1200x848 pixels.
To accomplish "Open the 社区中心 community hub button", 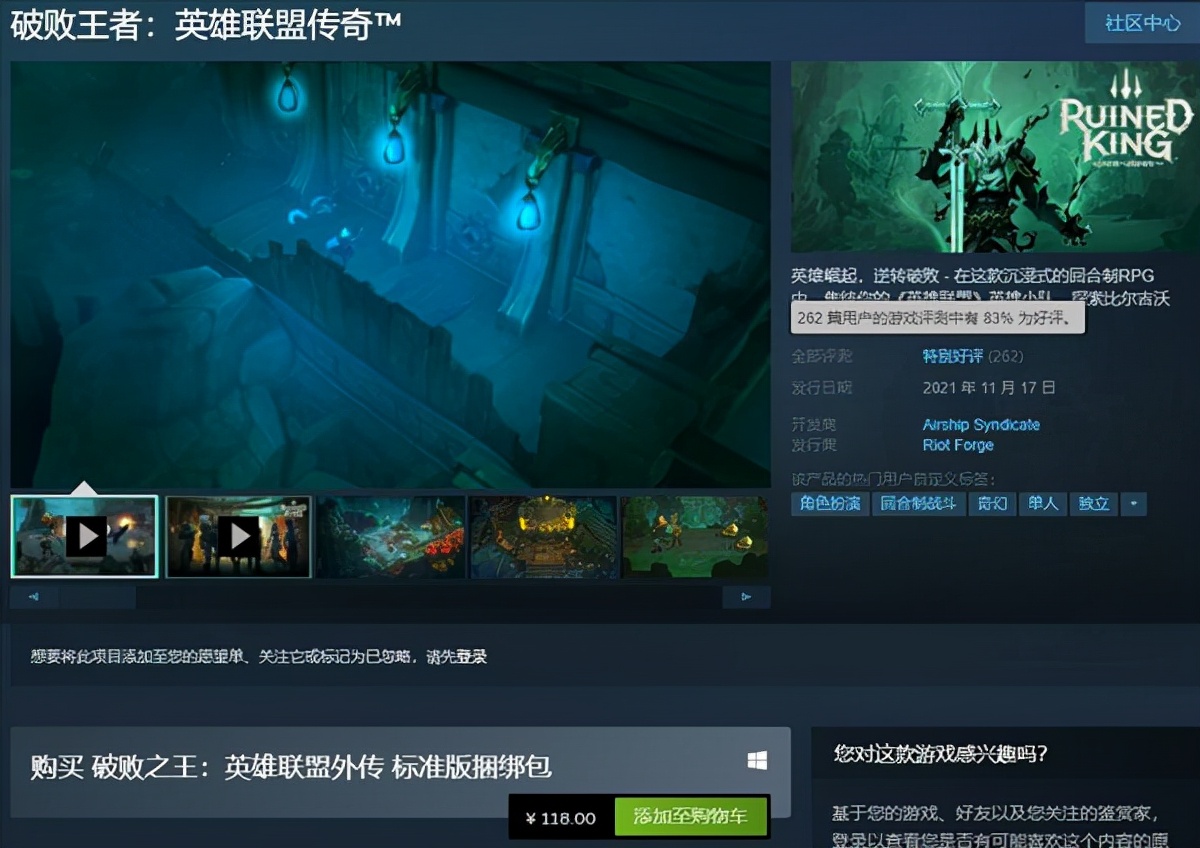I will [x=1142, y=22].
